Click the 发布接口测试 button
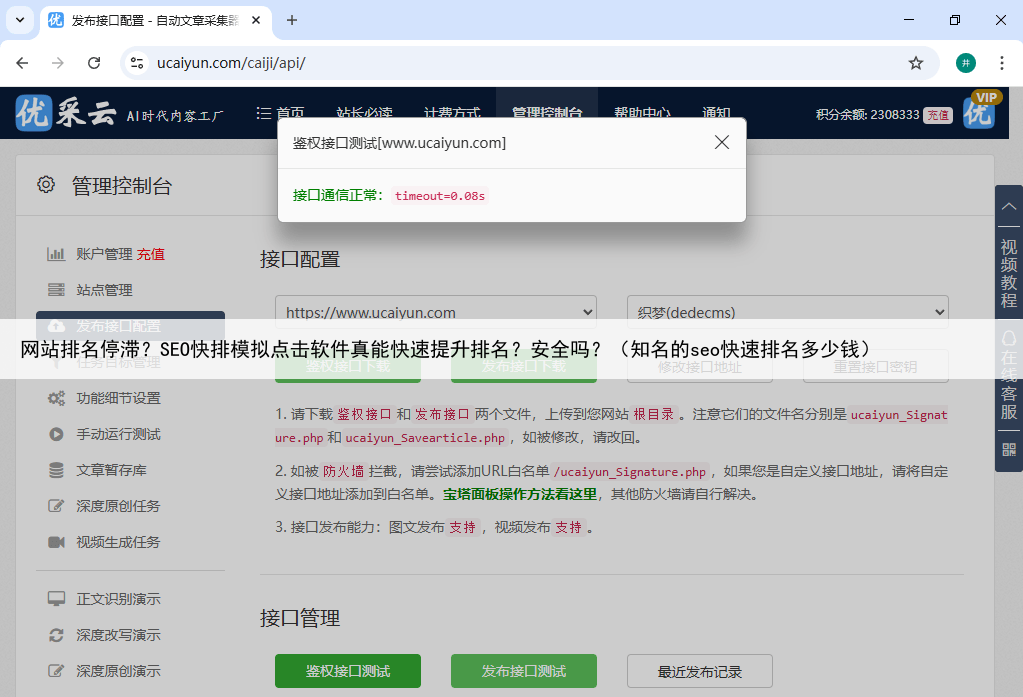This screenshot has width=1023, height=697. (x=523, y=671)
